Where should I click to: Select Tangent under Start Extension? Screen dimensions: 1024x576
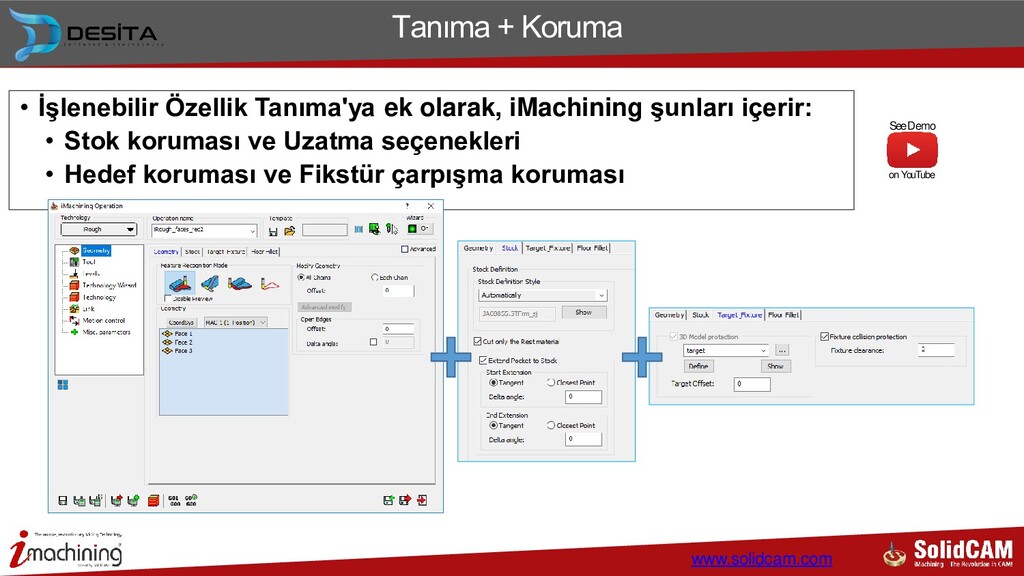click(493, 383)
